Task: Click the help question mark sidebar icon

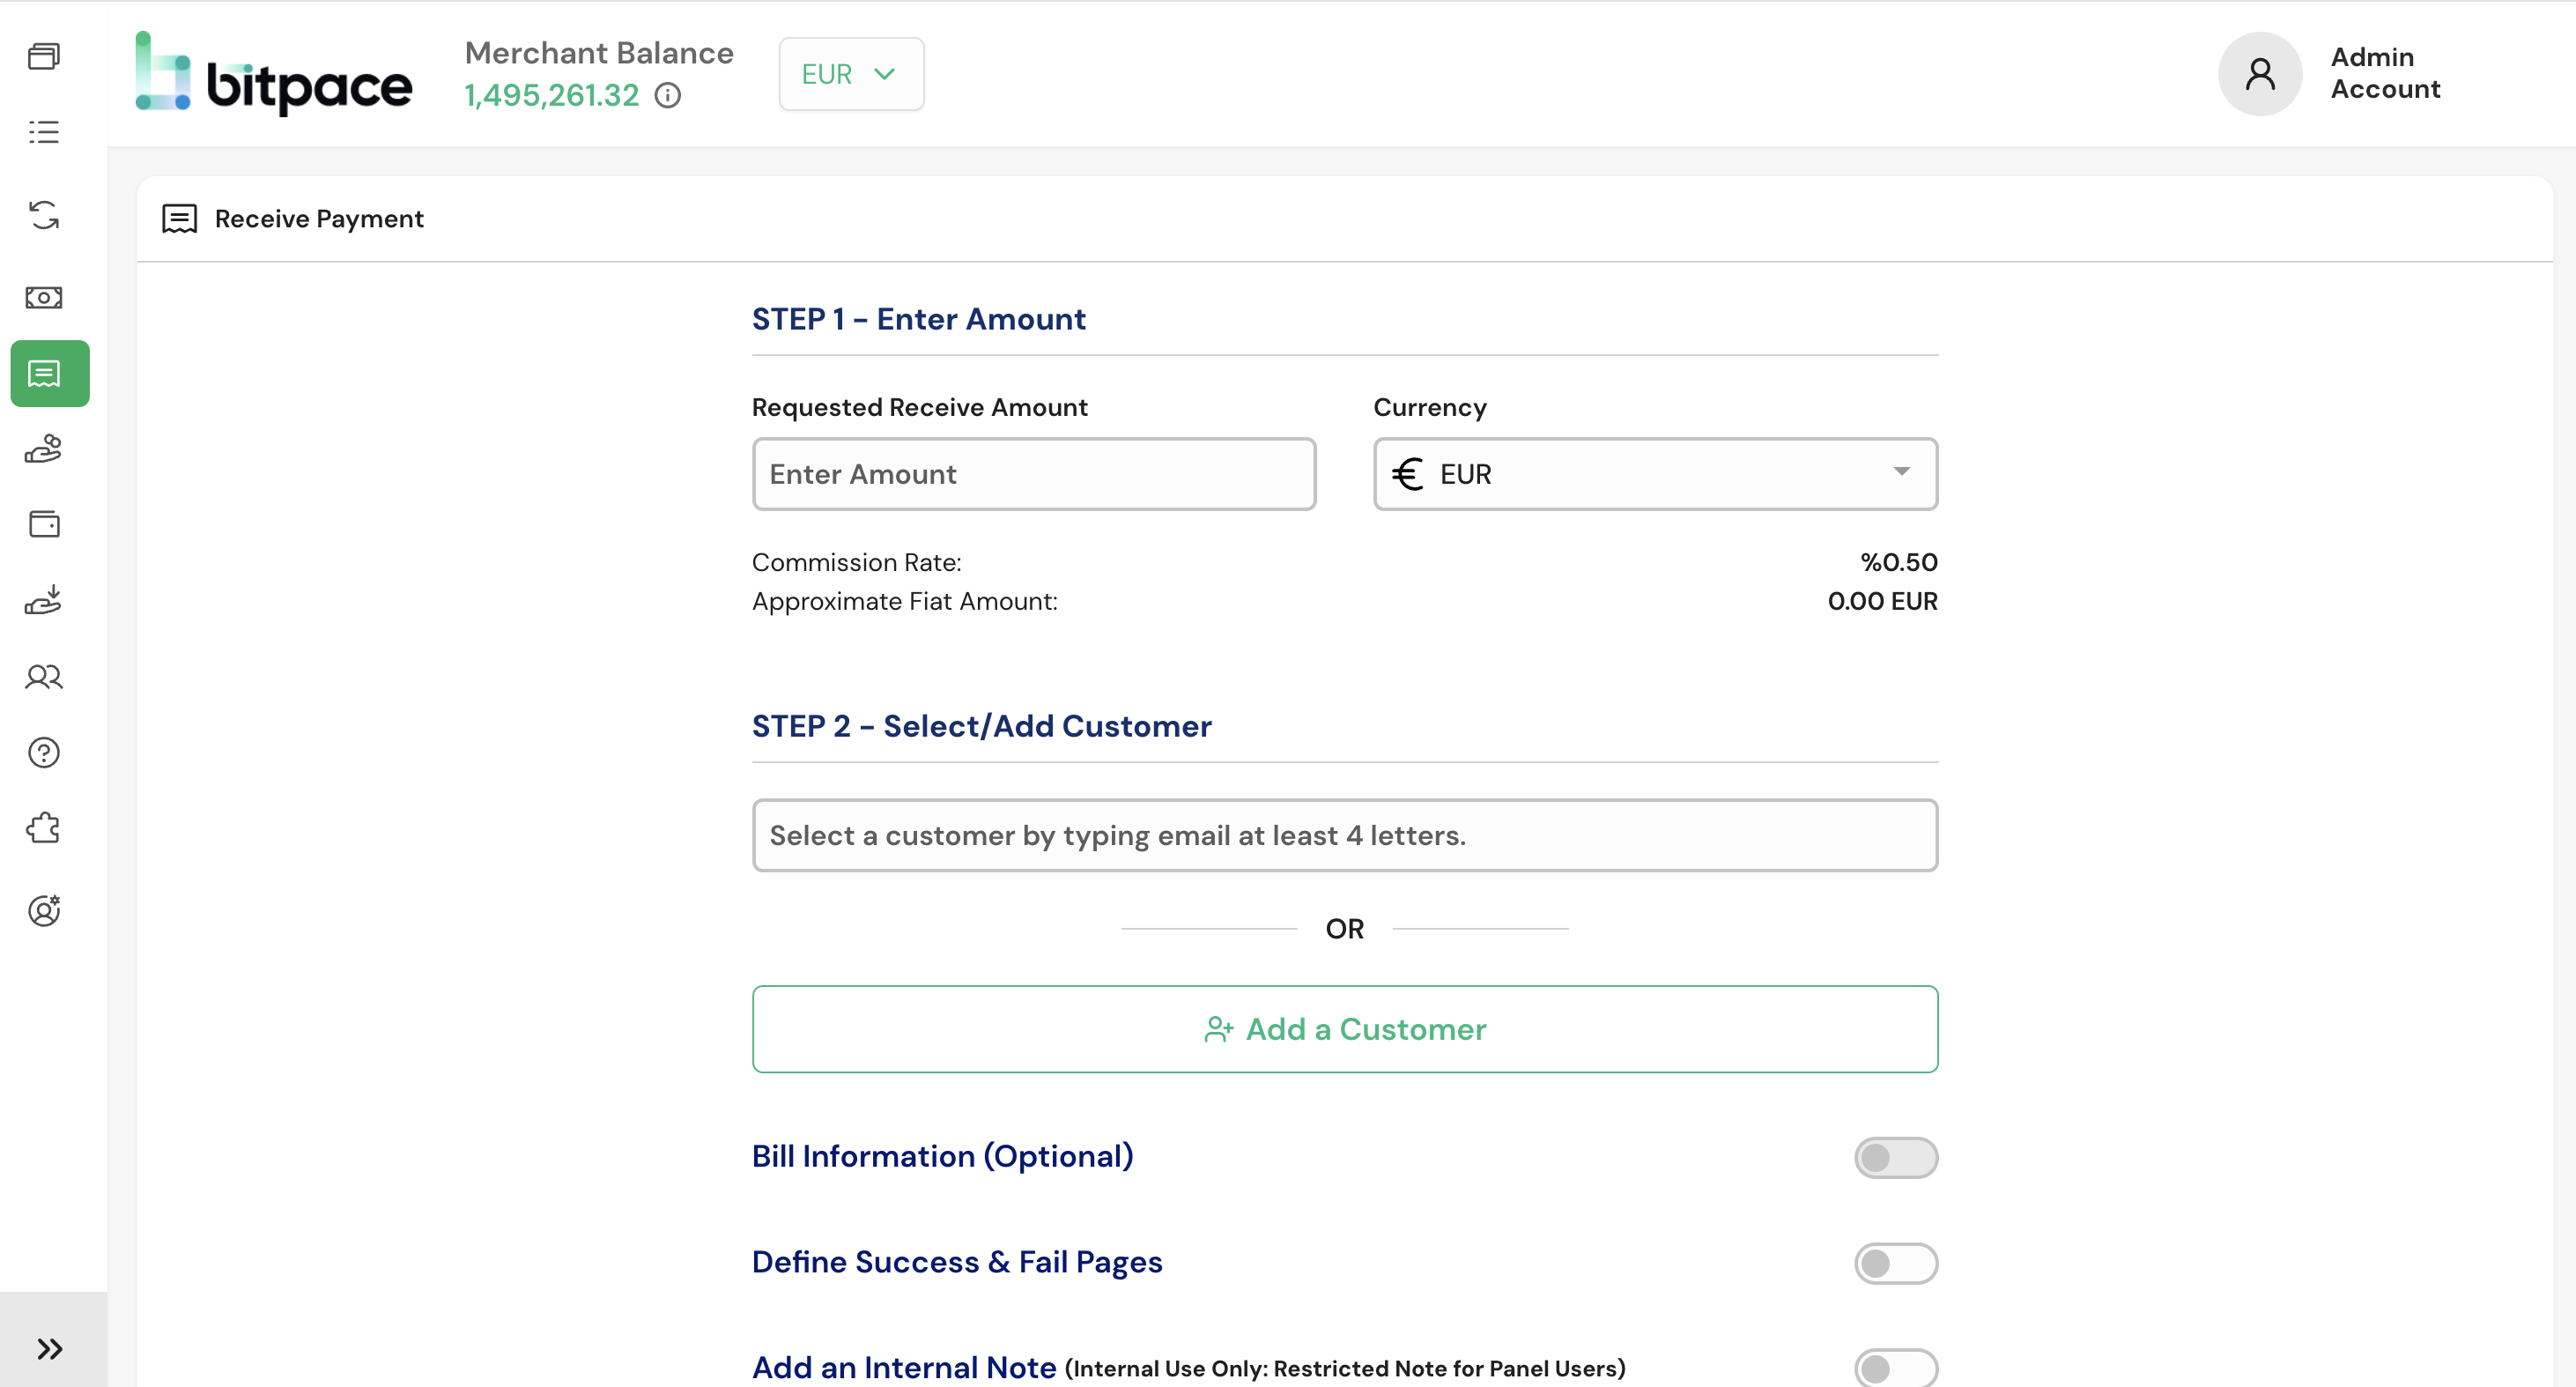Action: click(44, 752)
